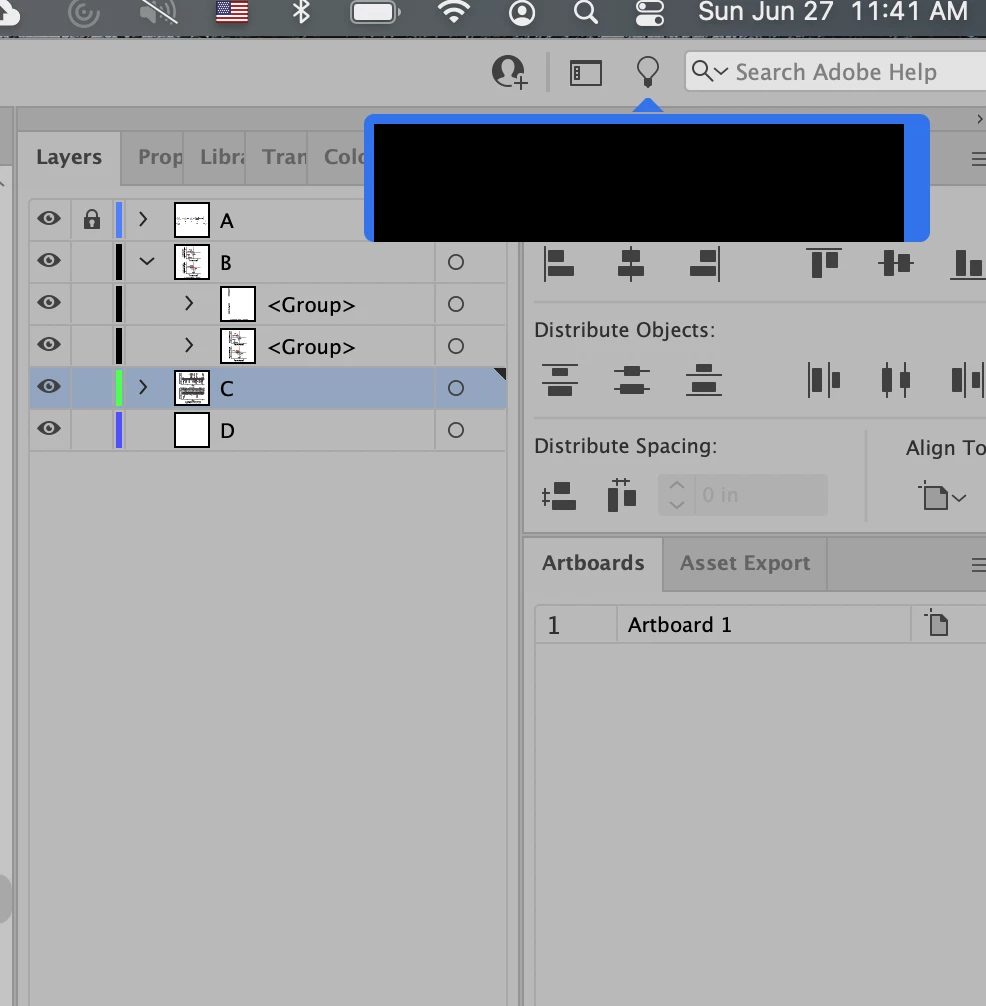Toggle visibility of the second Group sublayer

click(49, 345)
